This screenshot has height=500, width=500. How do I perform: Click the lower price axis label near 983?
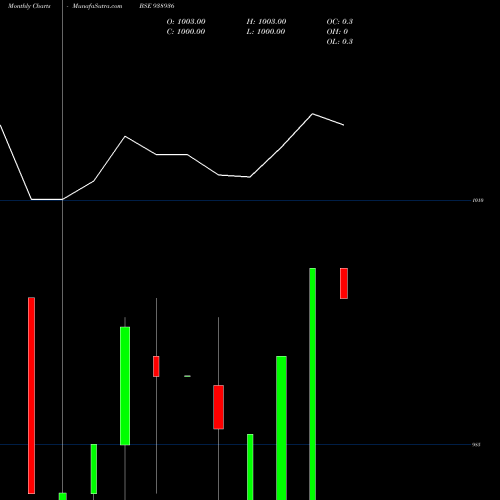click(x=477, y=445)
